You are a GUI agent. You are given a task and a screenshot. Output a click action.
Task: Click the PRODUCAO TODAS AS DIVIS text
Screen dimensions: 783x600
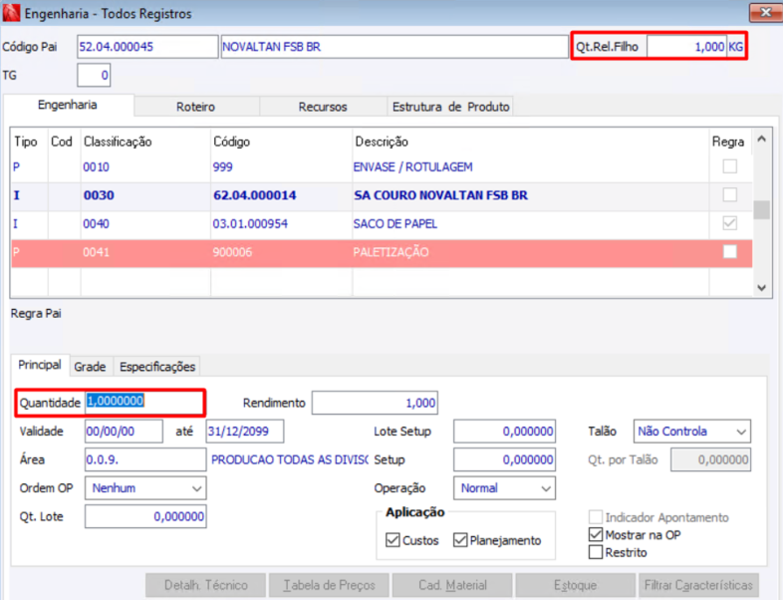pyautogui.click(x=290, y=460)
